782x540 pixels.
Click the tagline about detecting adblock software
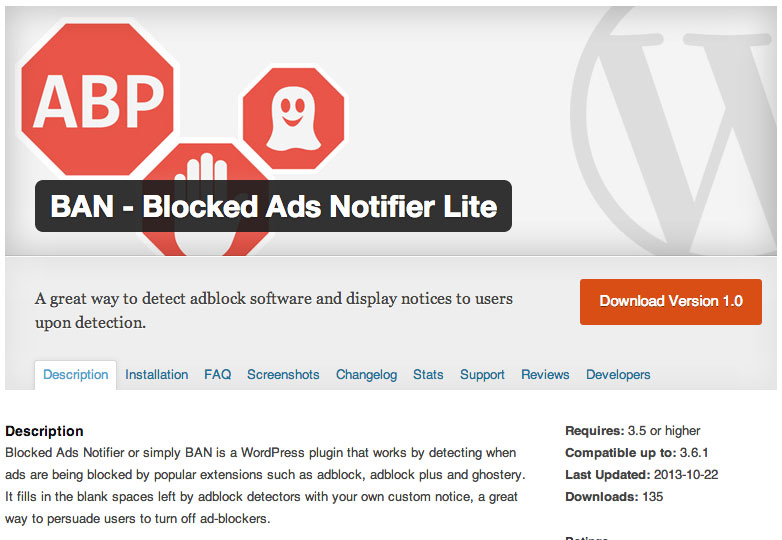pos(274,310)
